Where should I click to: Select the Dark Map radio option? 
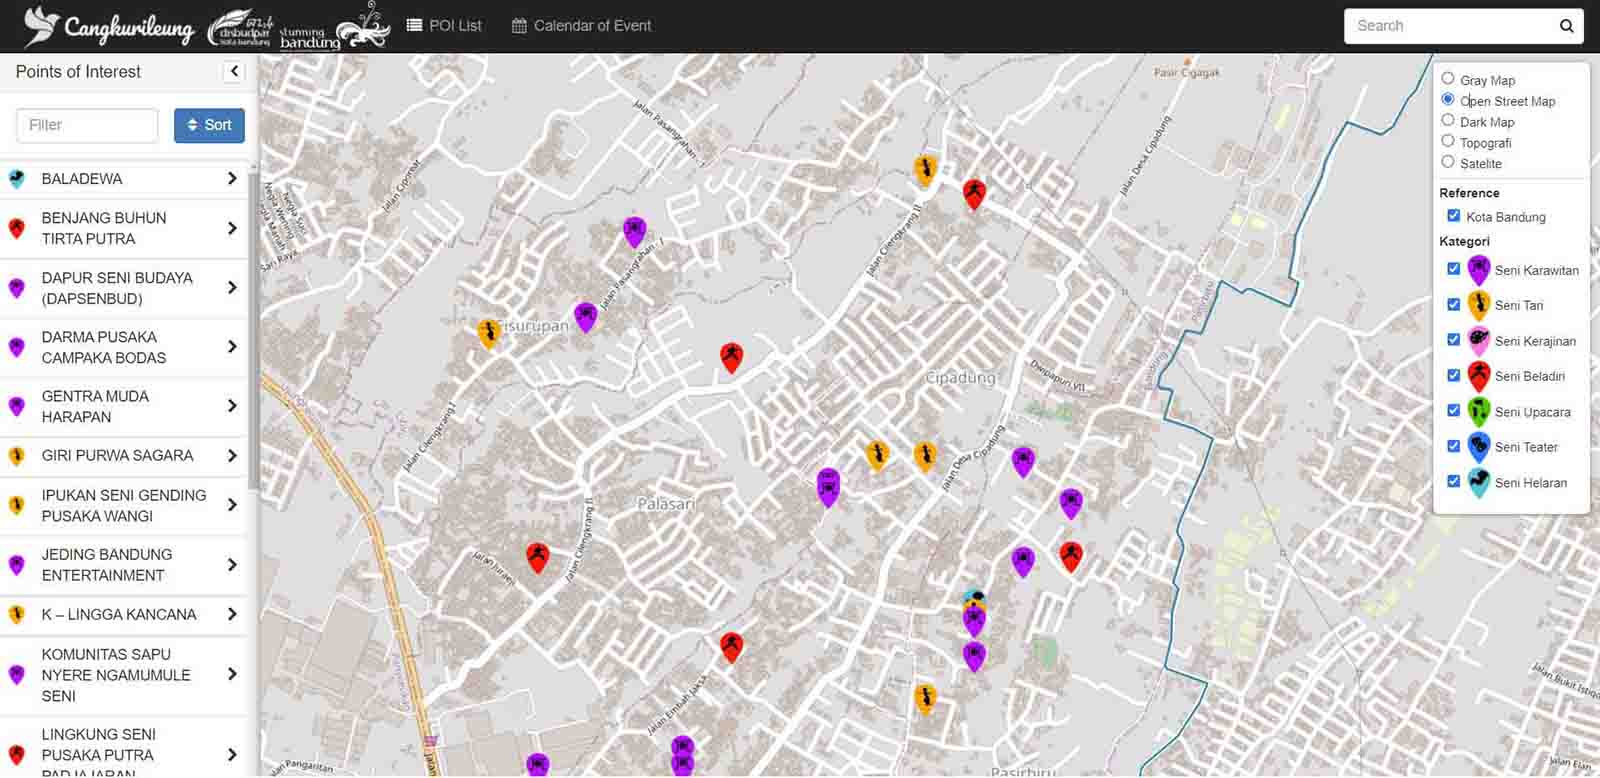click(x=1447, y=121)
